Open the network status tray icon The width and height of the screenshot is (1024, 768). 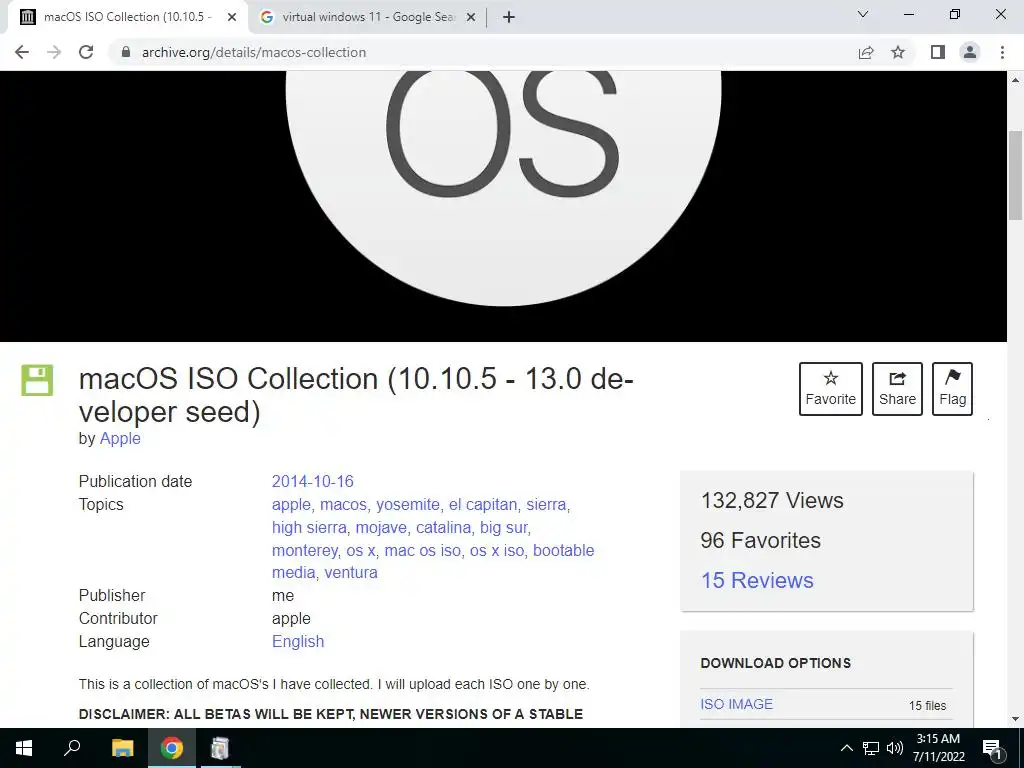[x=871, y=748]
